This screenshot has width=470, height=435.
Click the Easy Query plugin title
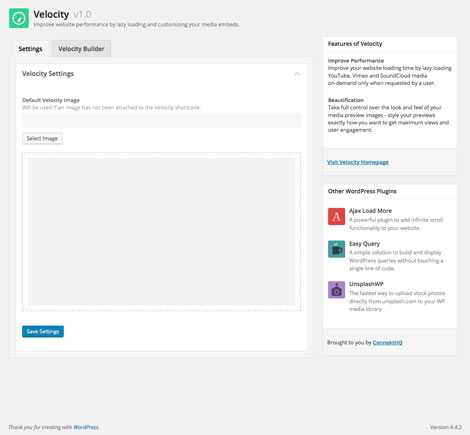coord(364,244)
